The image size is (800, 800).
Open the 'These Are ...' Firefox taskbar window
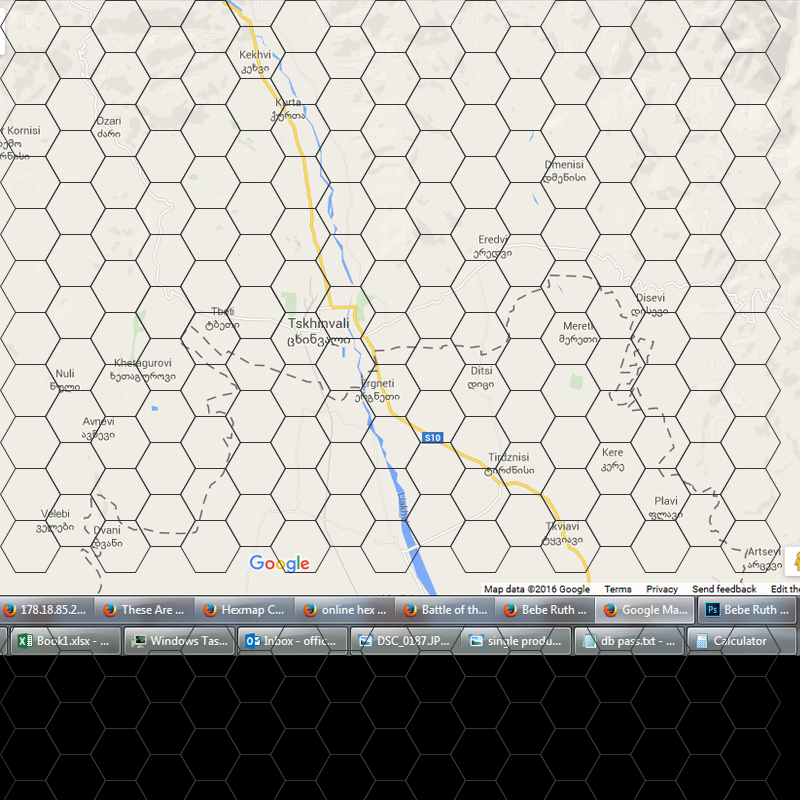[144, 610]
